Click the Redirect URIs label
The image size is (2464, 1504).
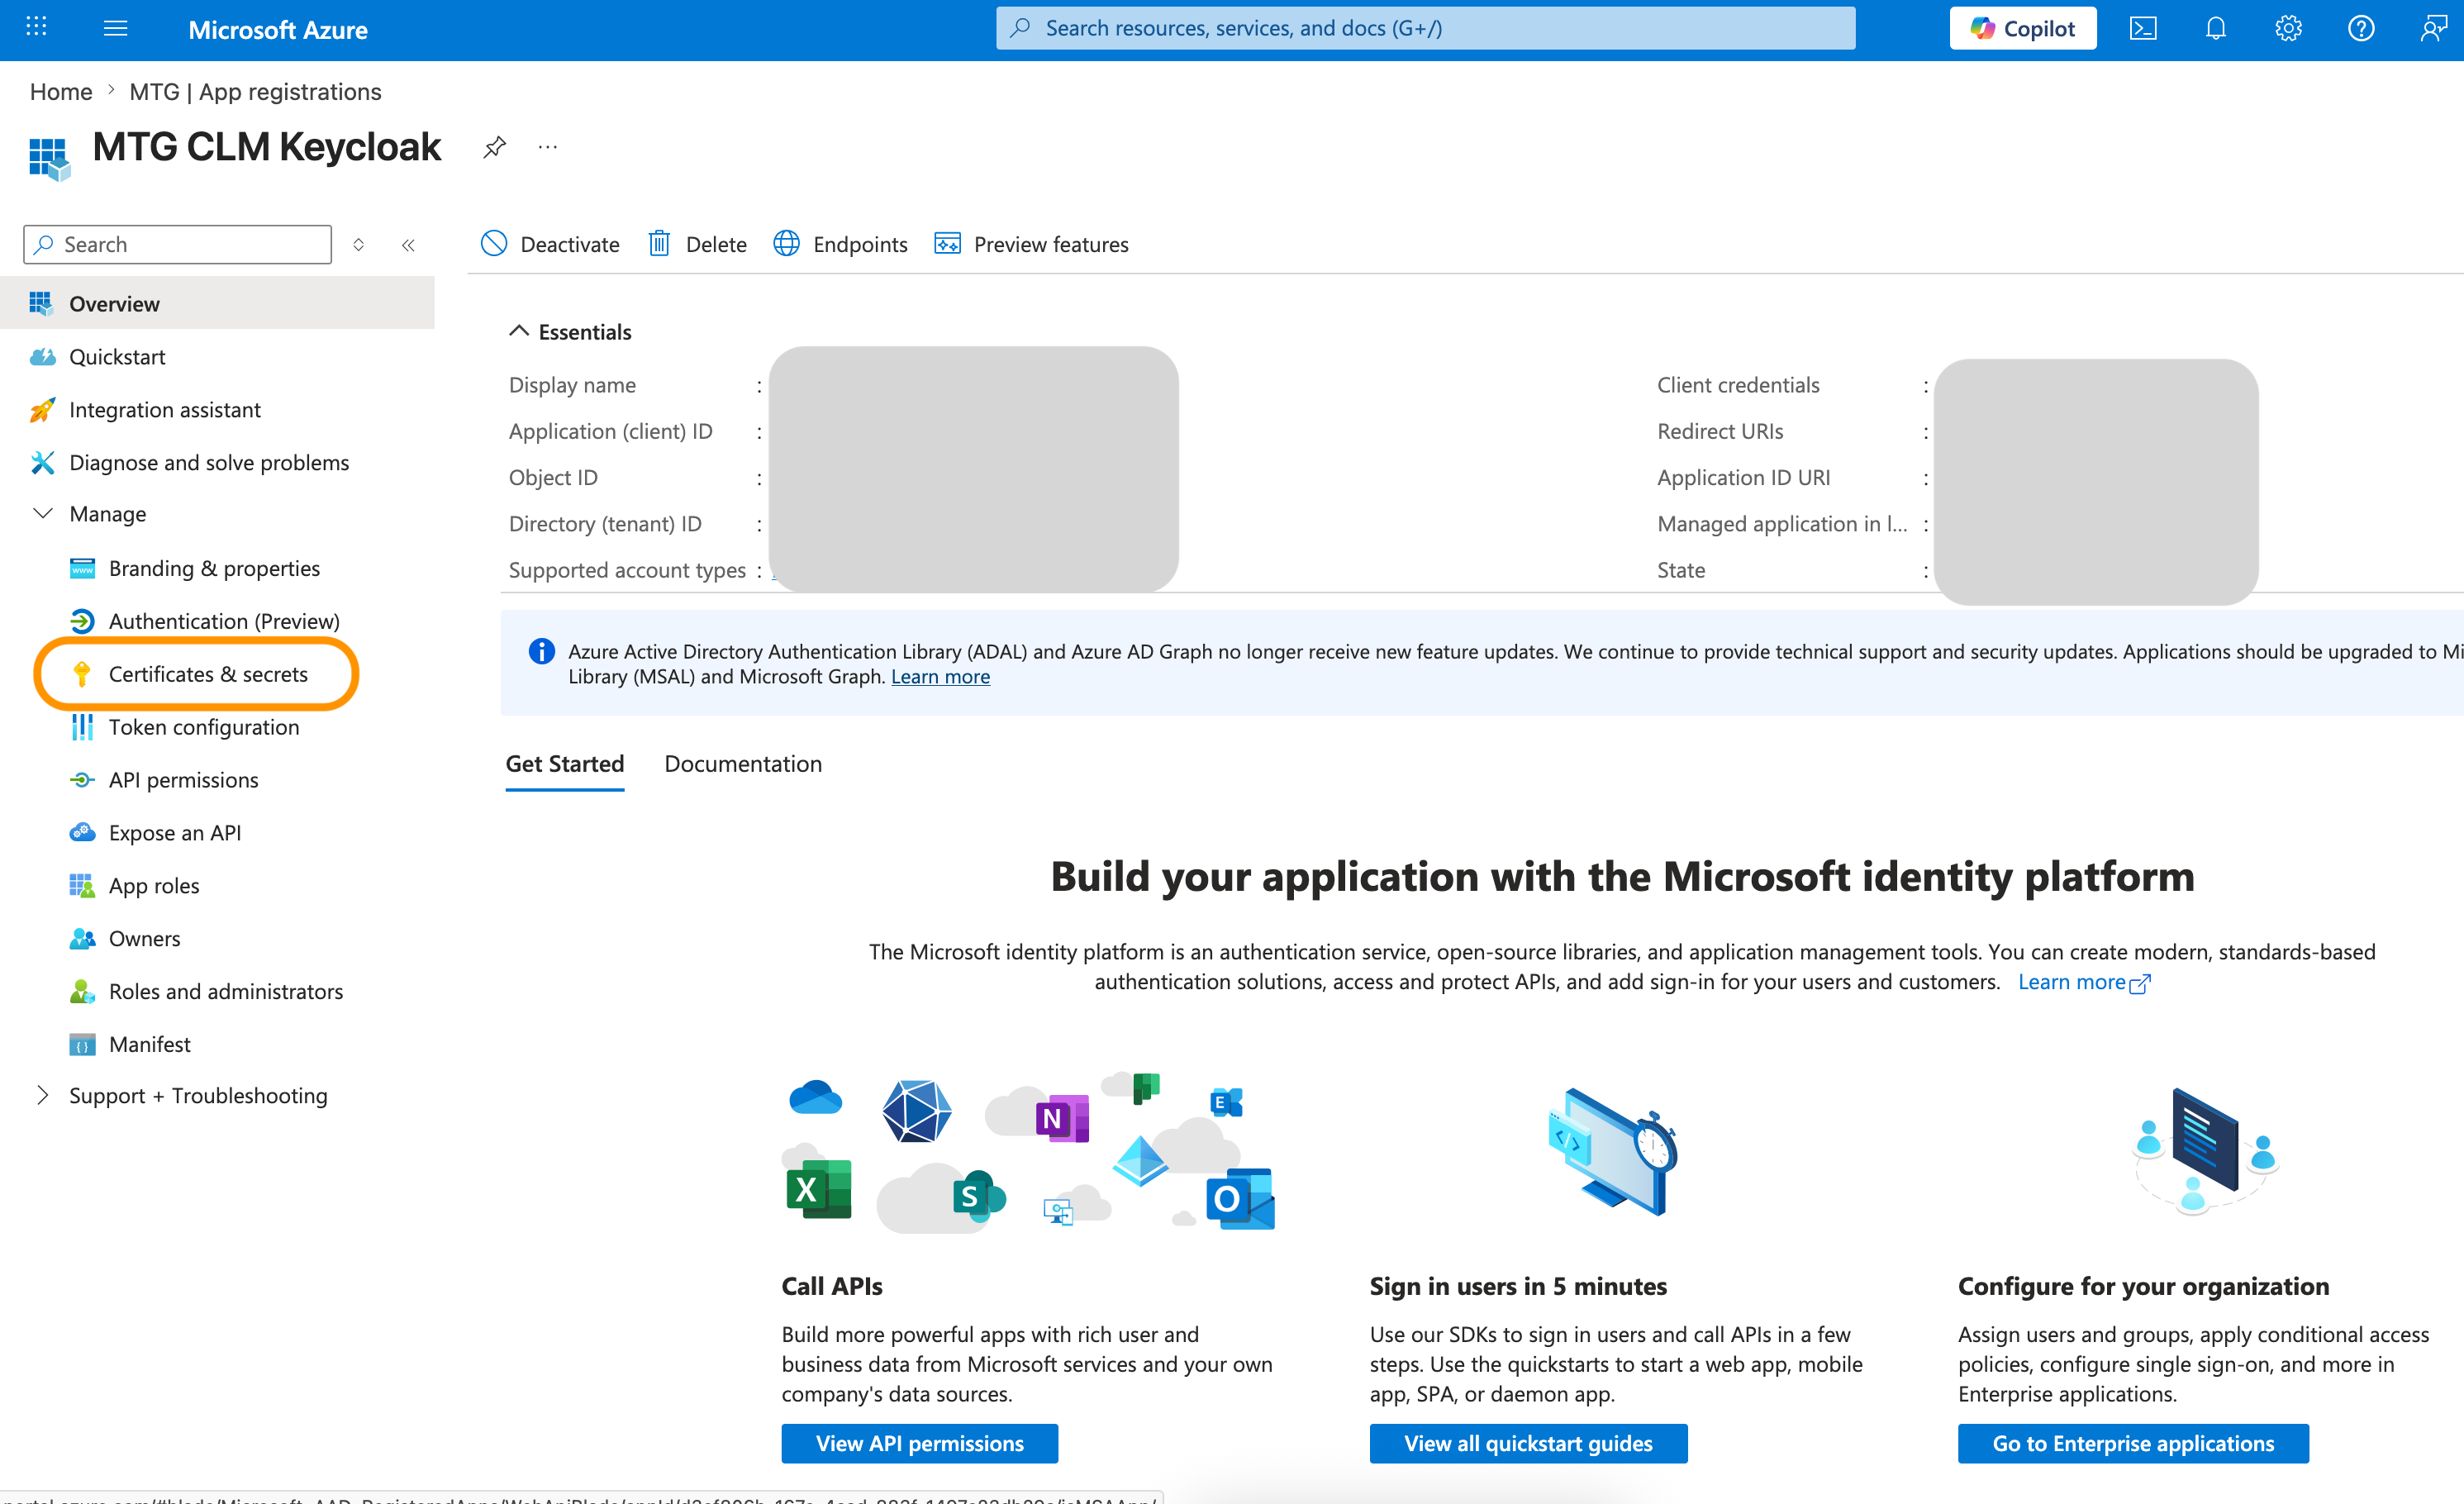pos(1720,432)
